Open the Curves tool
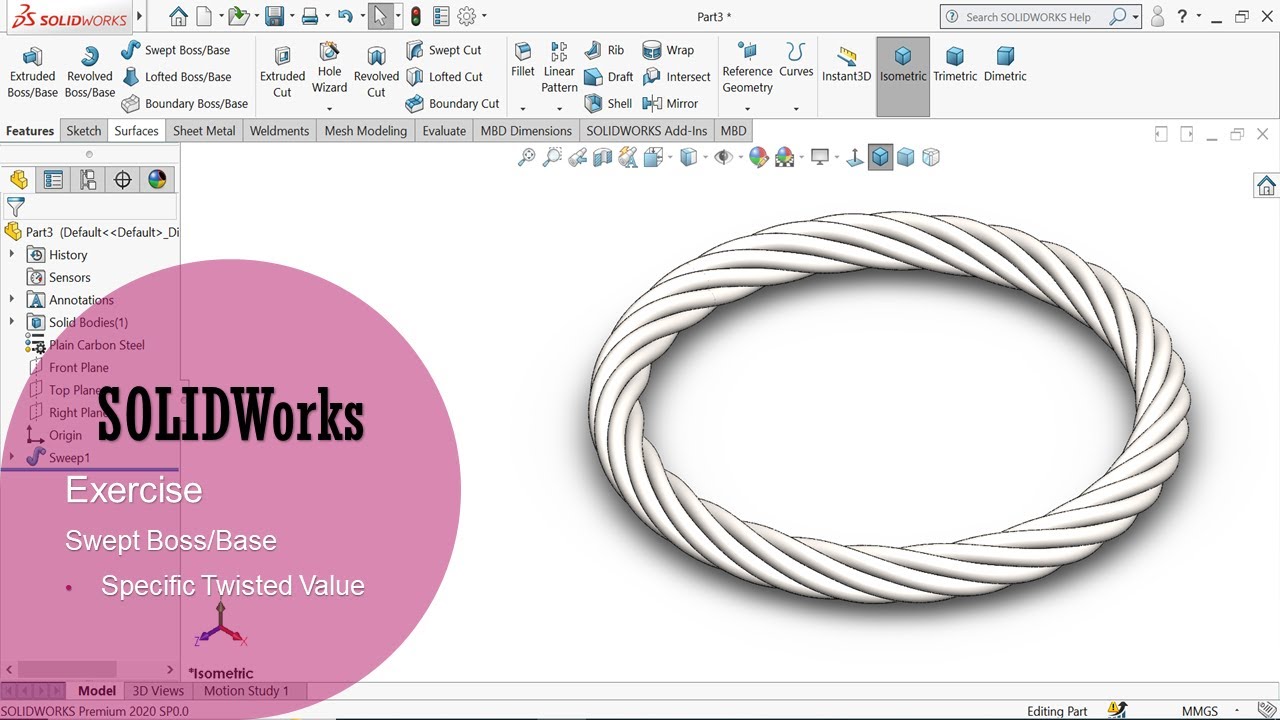Screen dimensions: 1280x720 [796, 60]
